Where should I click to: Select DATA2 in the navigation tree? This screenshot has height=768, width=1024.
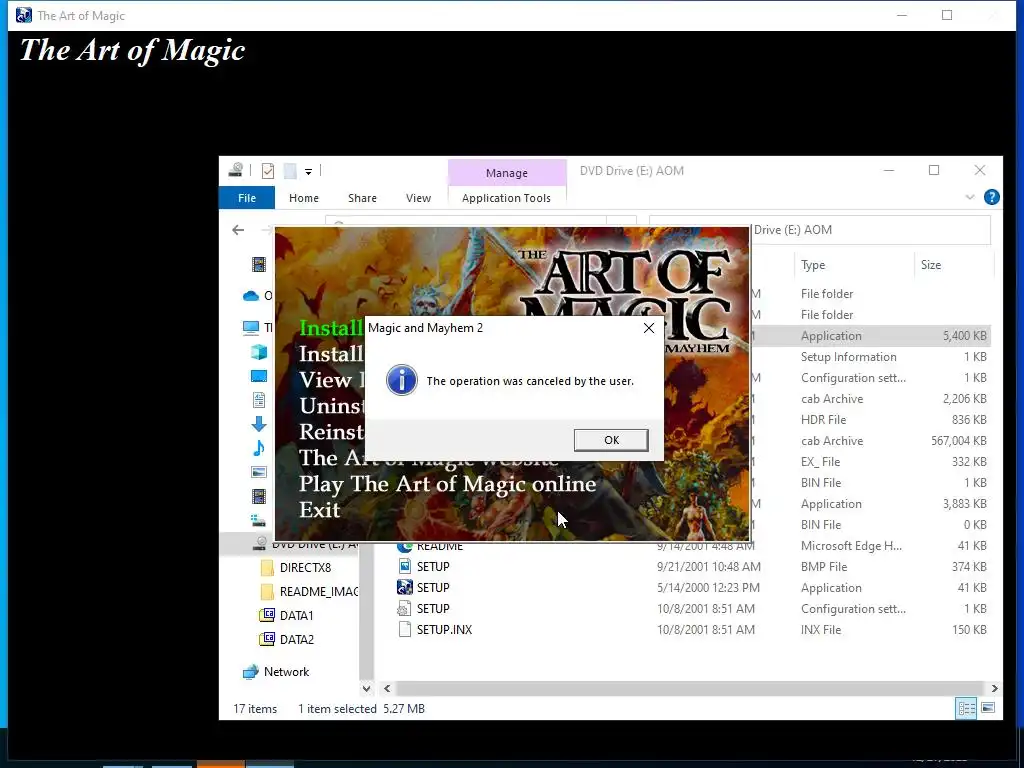click(296, 639)
